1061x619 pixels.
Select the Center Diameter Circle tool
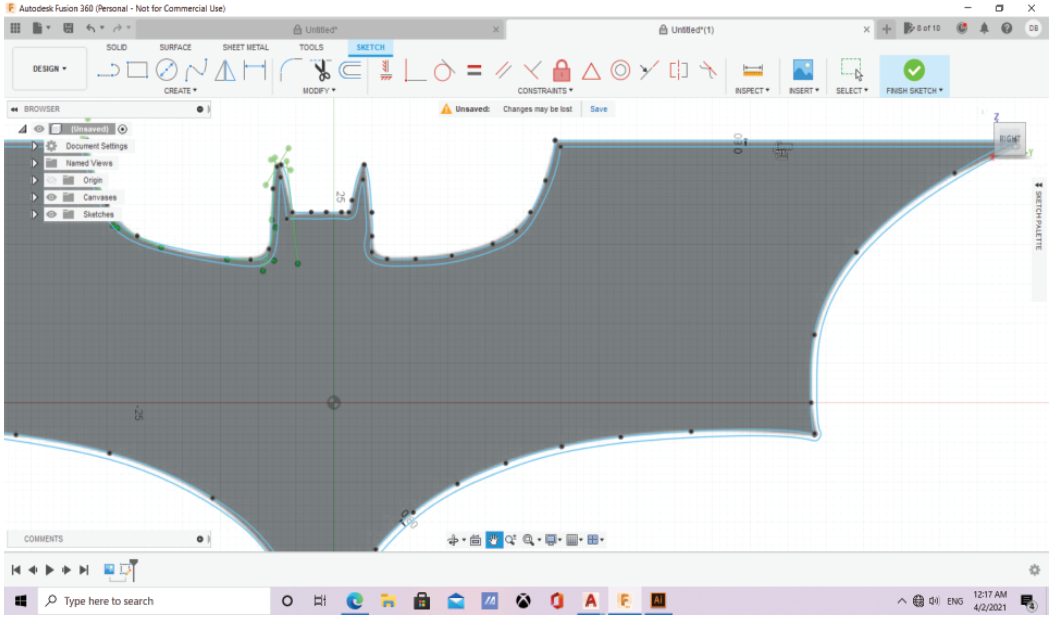[x=166, y=70]
